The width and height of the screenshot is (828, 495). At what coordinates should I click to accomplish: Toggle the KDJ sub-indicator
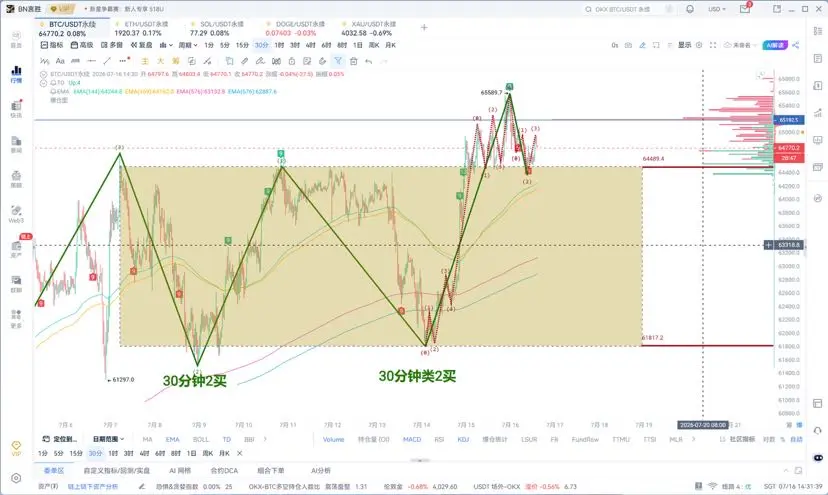[463, 440]
